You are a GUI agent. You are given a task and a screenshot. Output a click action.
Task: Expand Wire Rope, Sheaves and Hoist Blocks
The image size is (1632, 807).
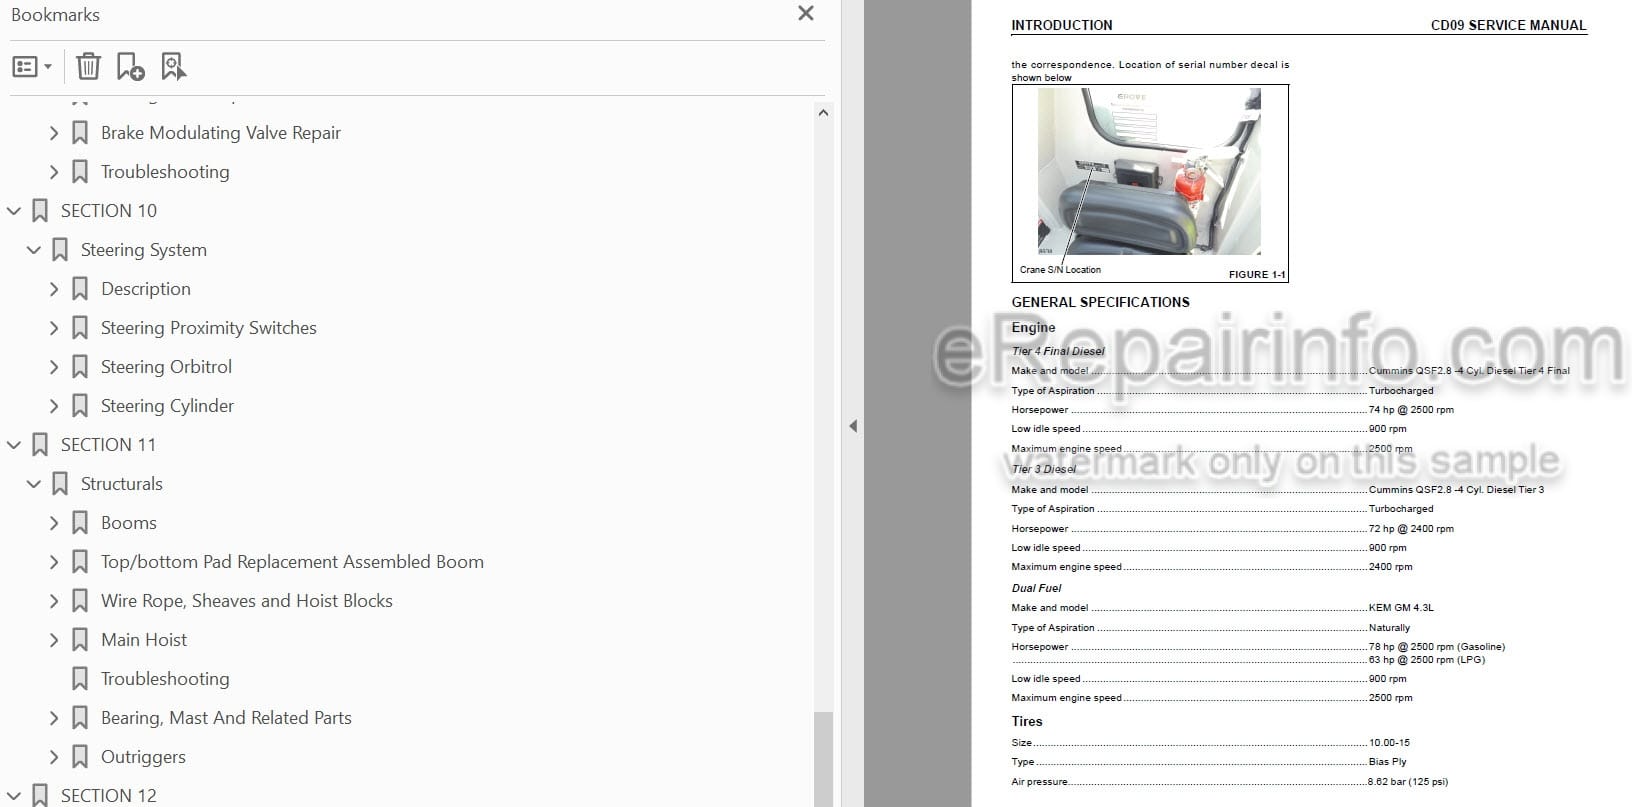[54, 601]
